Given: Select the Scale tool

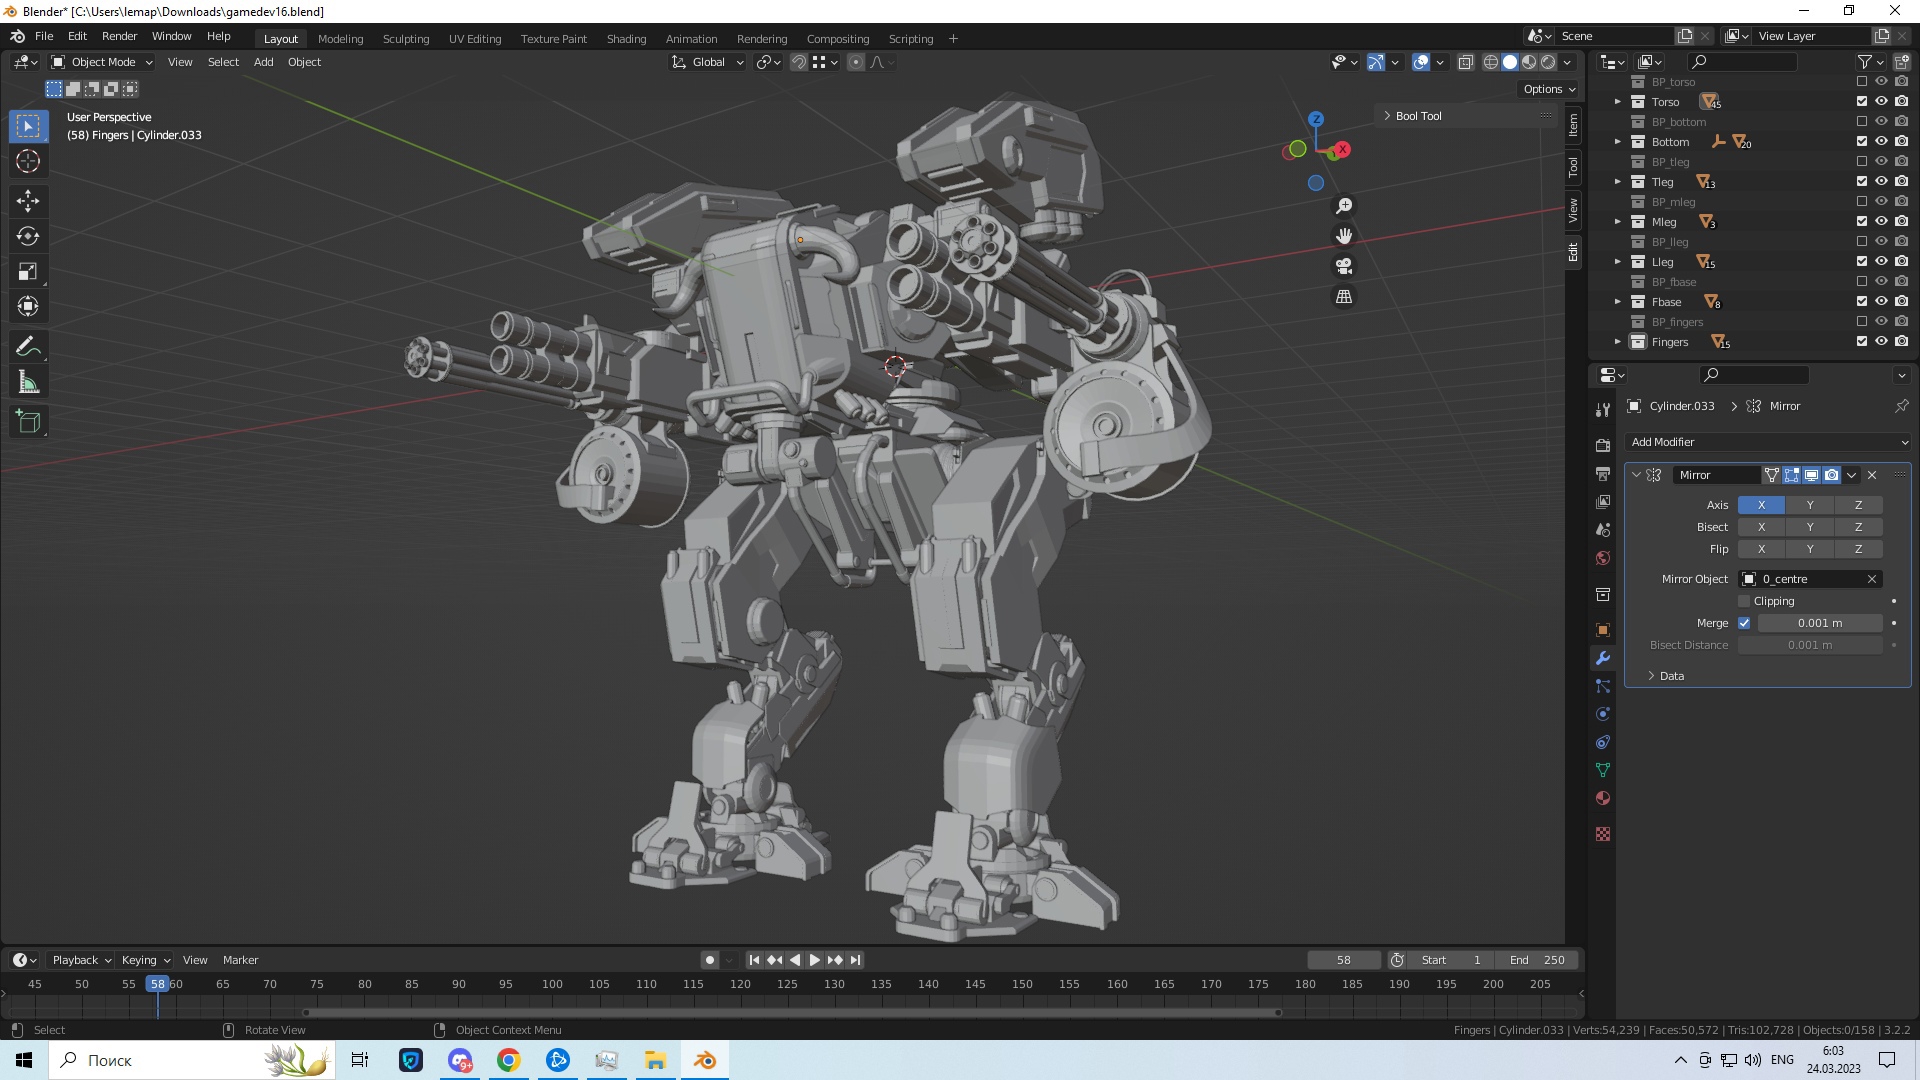Looking at the screenshot, I should 28,272.
